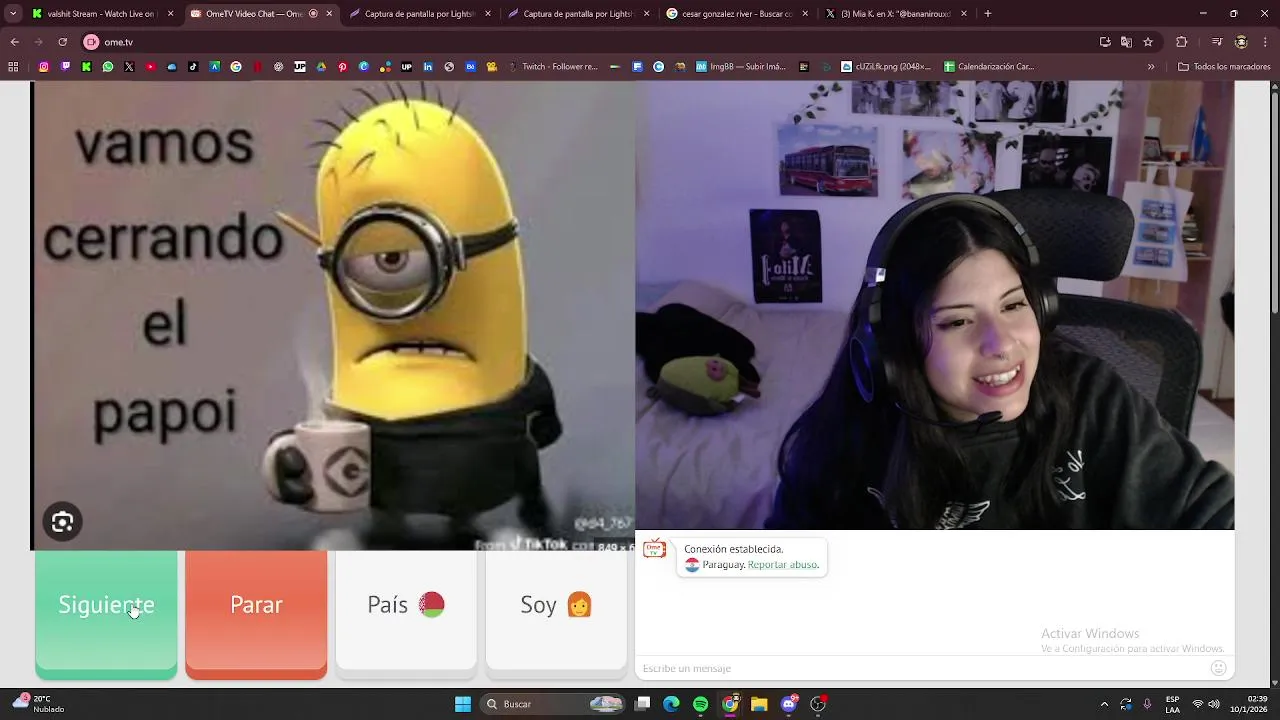Open the Soy gender selector
This screenshot has width=1280, height=720.
pos(556,610)
